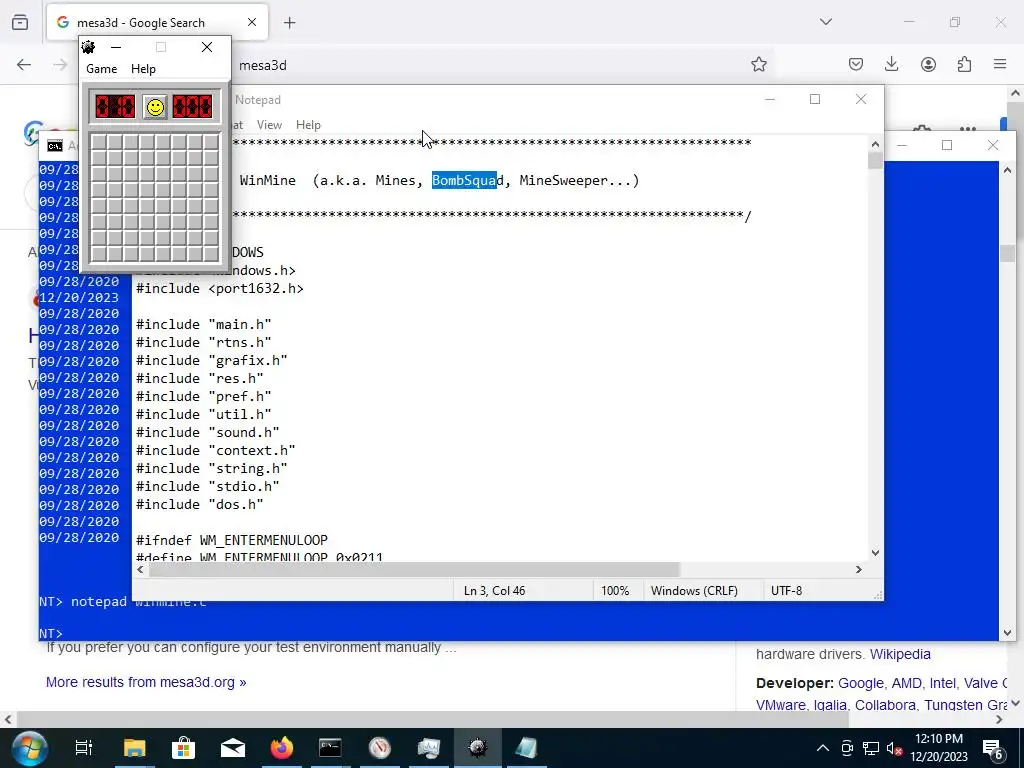Open the Firefox hamburger application menu

tap(1000, 64)
